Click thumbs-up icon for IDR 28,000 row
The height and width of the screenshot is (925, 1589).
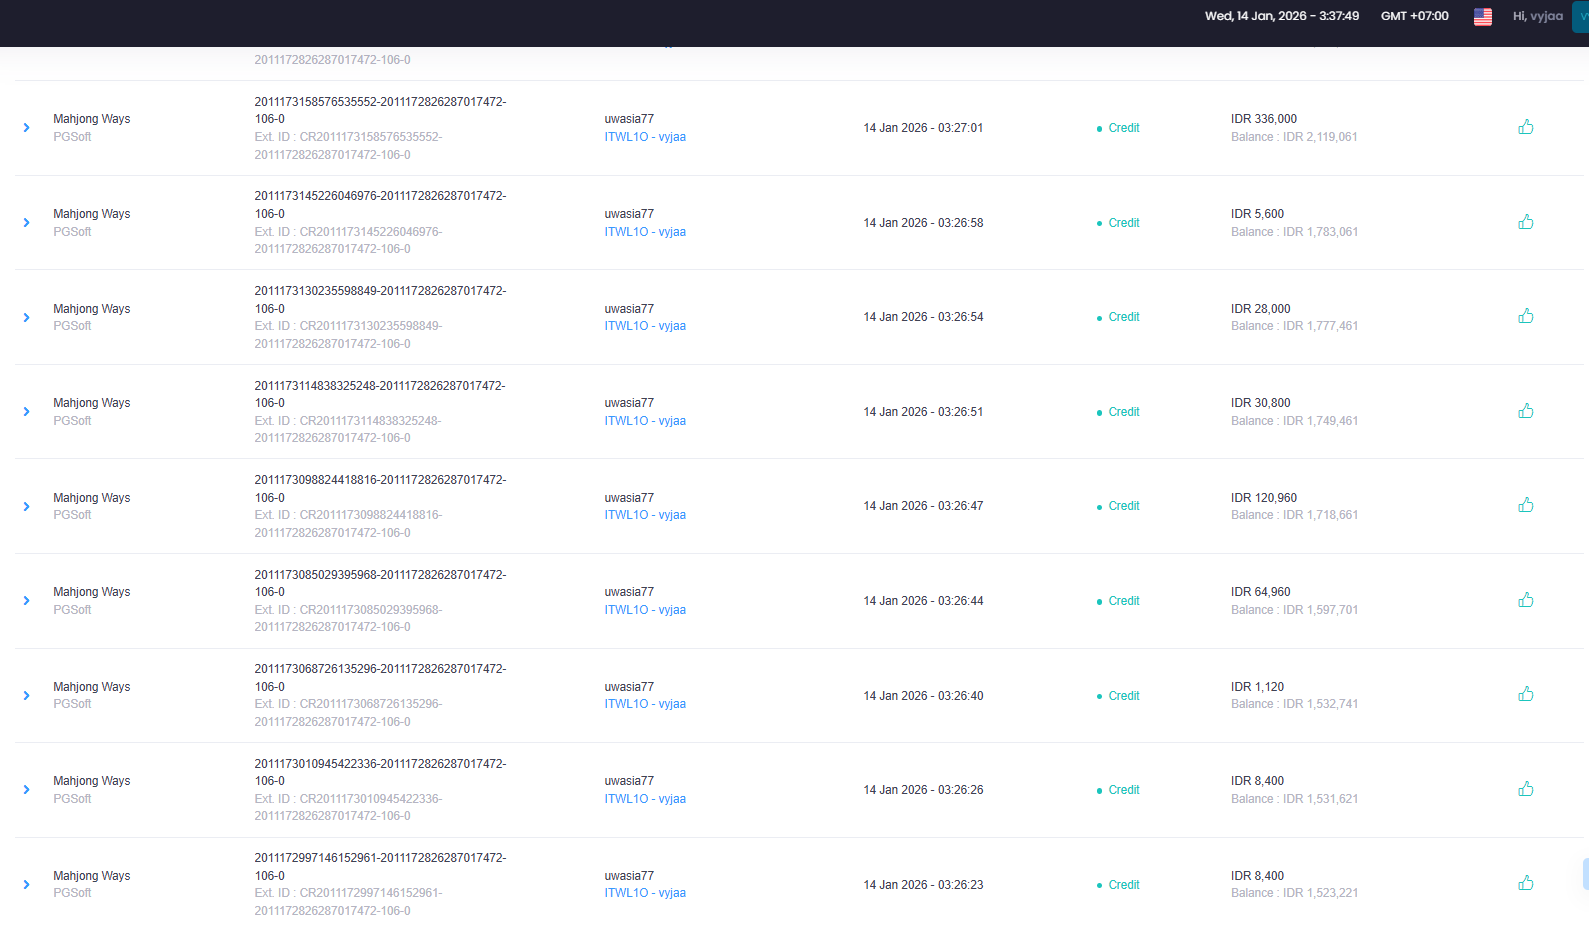[1526, 316]
